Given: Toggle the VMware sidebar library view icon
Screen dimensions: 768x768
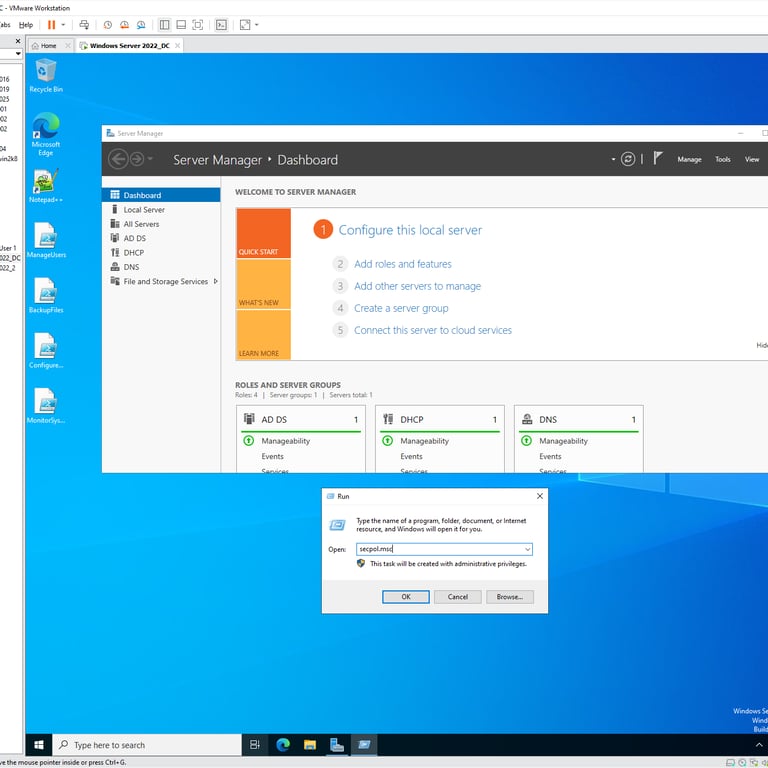Looking at the screenshot, I should [165, 24].
